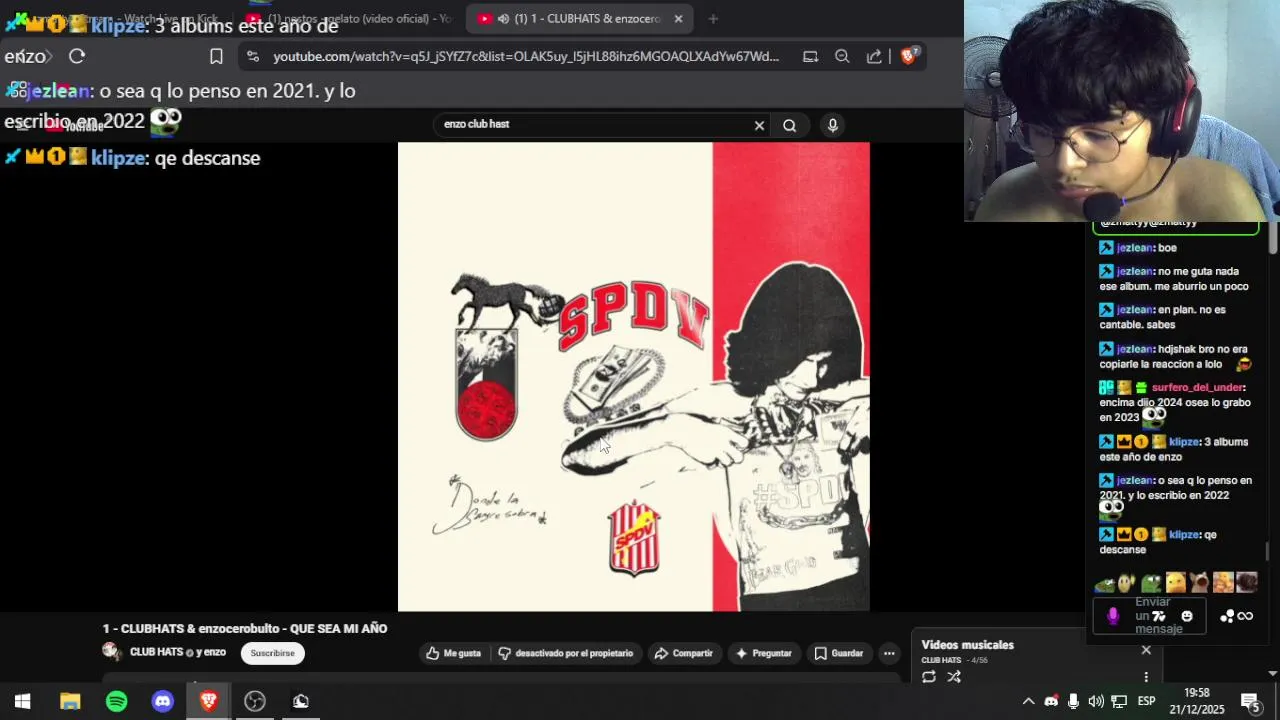Click the first frog emote in chat bar
The image size is (1280, 720).
click(1104, 583)
